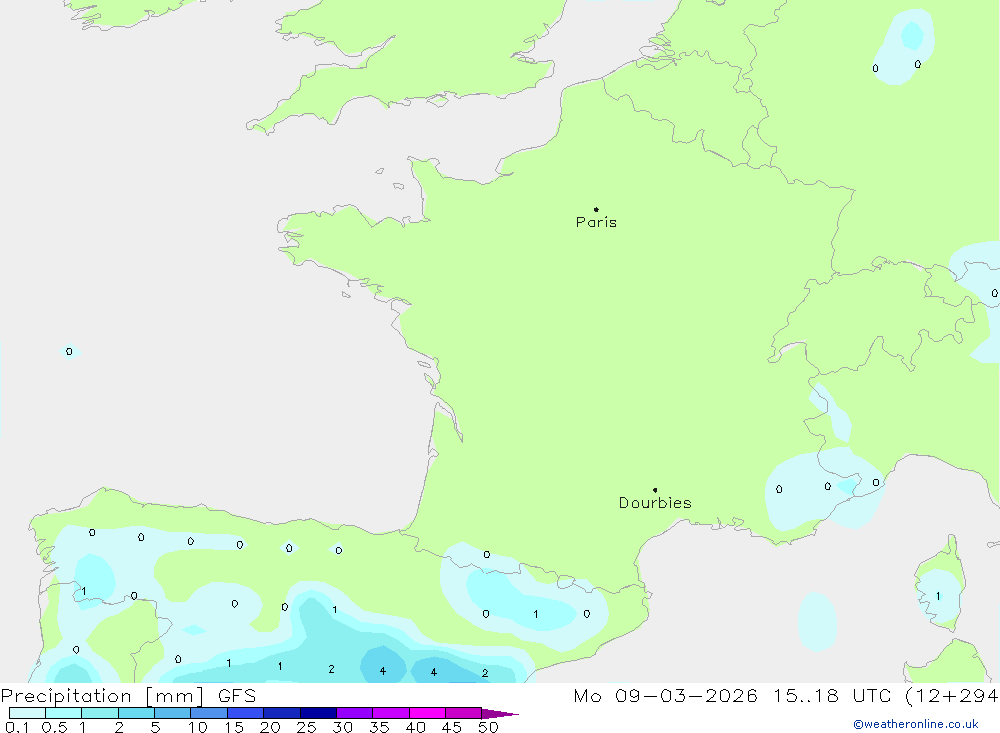Click the 'GFS' model label

coord(237,696)
